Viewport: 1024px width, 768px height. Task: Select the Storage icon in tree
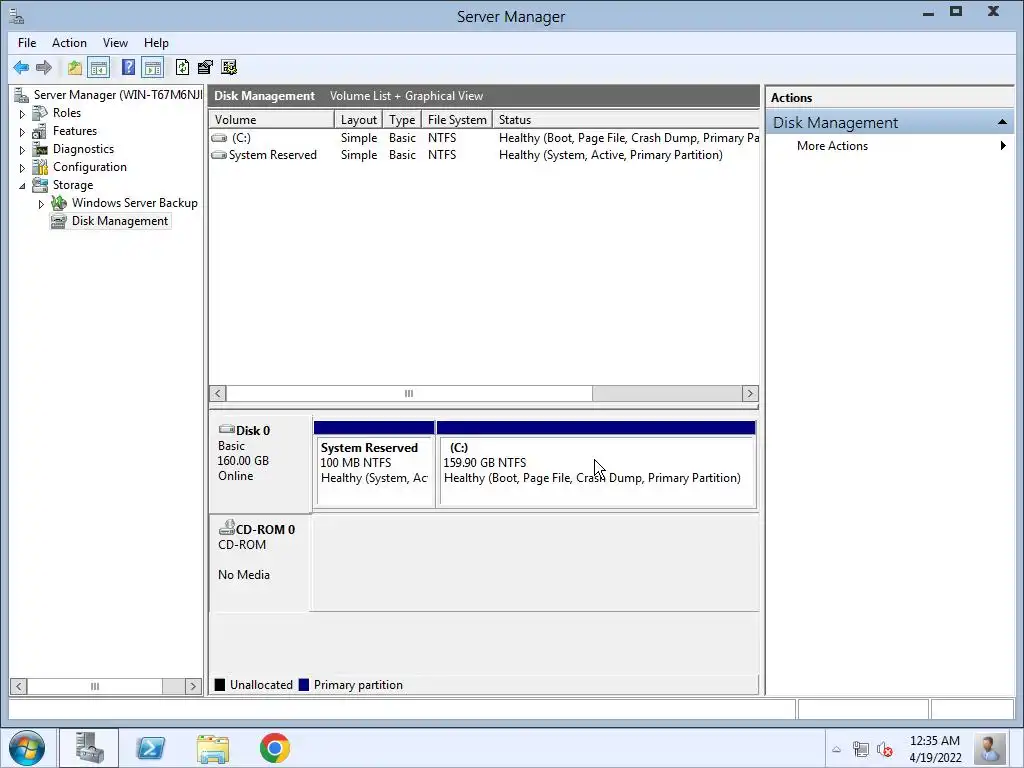(x=40, y=185)
